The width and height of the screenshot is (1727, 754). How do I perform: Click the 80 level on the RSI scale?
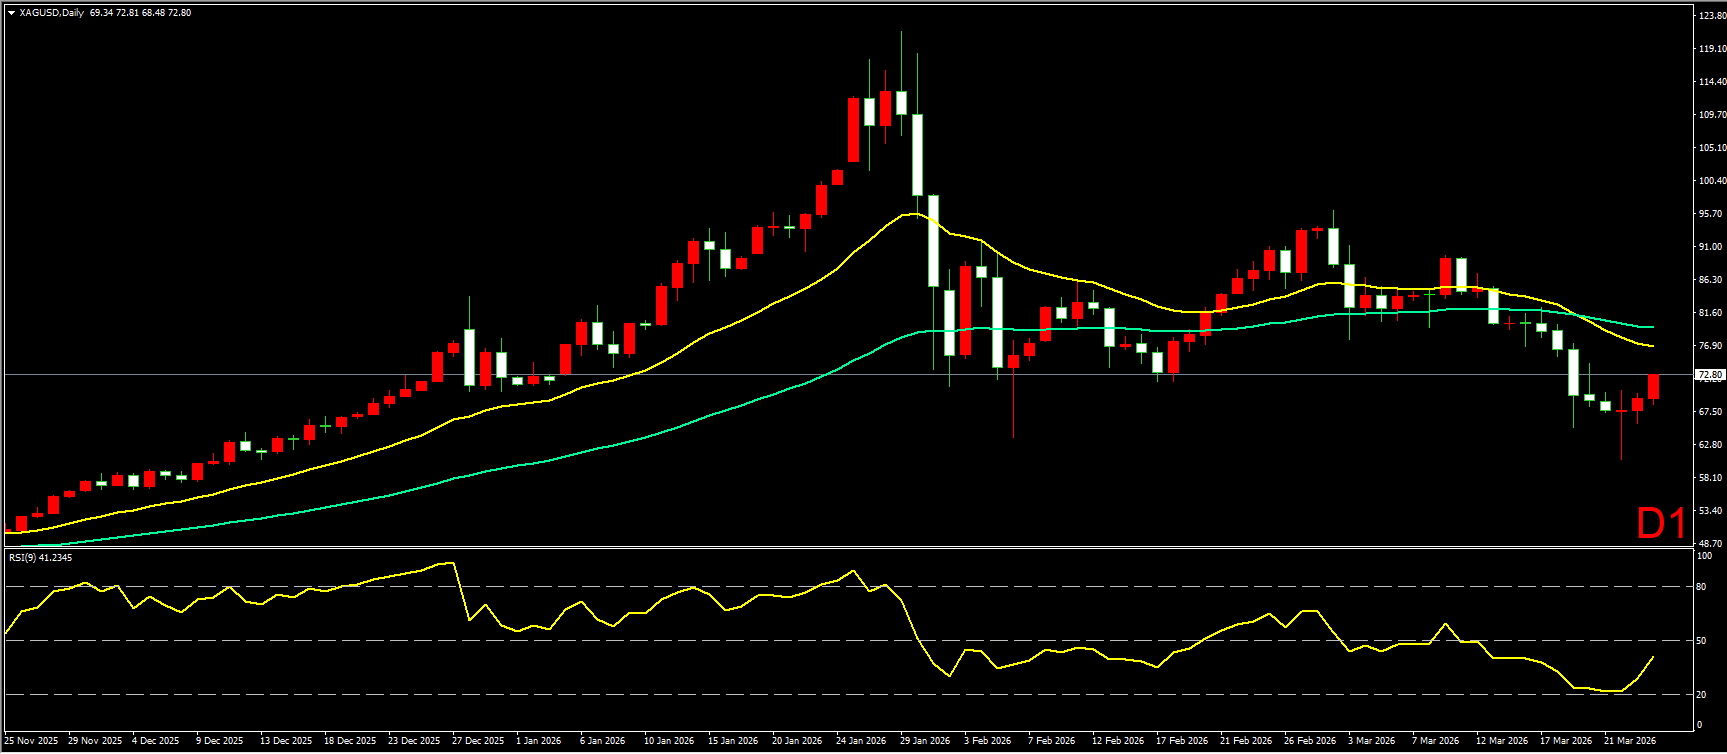(1703, 587)
